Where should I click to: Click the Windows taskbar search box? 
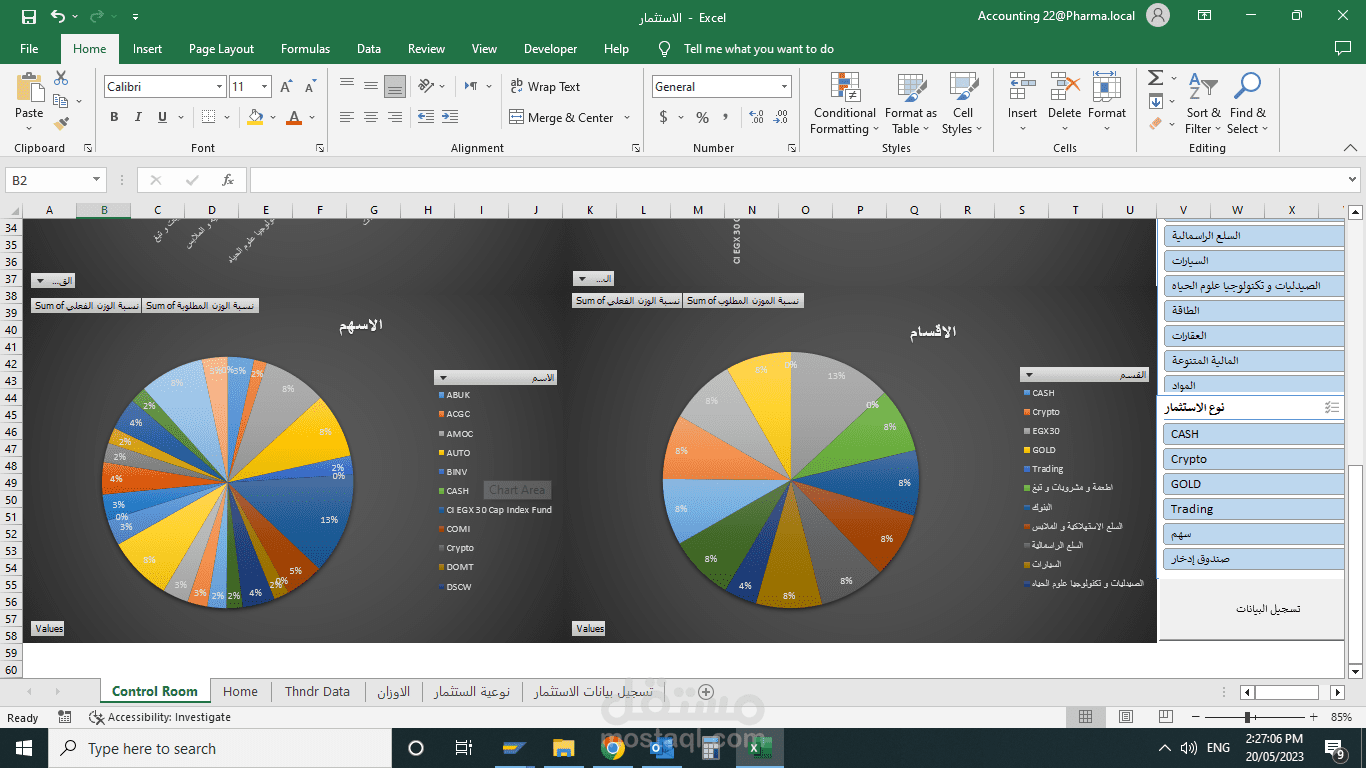218,748
